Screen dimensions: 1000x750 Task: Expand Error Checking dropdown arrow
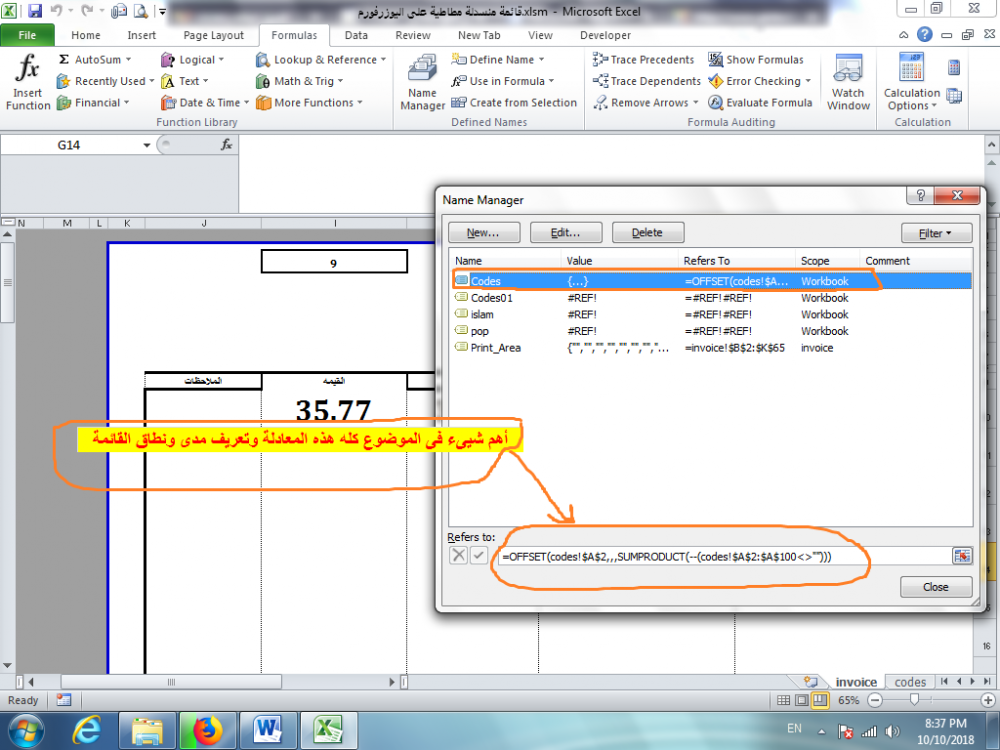click(x=808, y=81)
